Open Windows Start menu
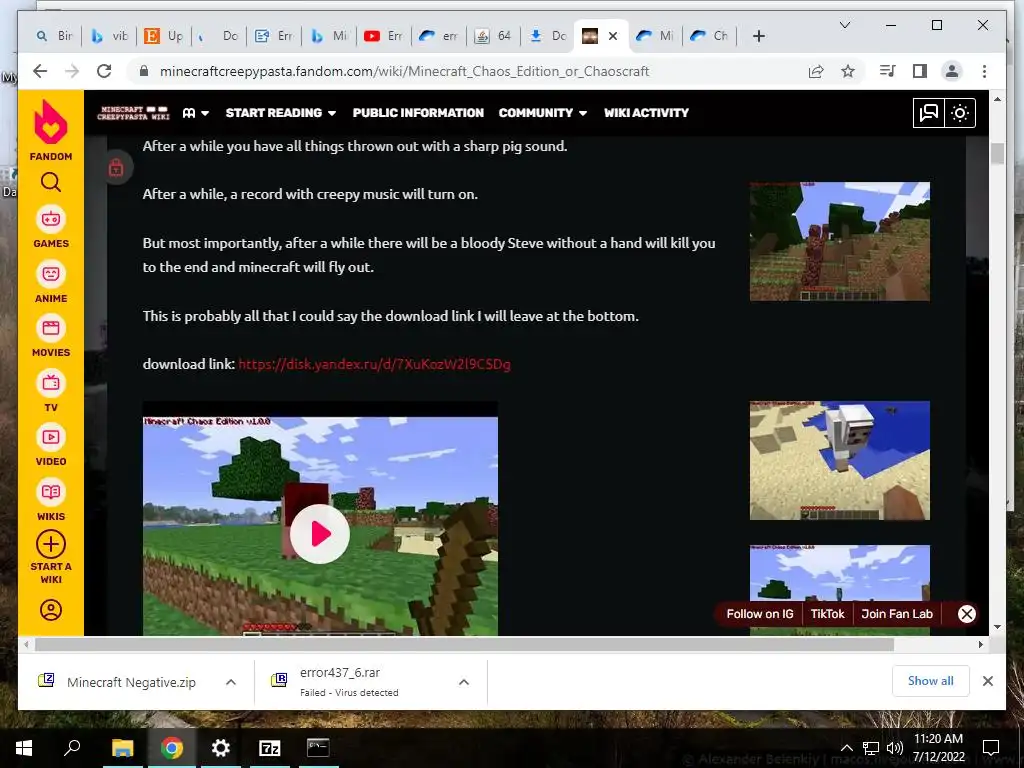This screenshot has height=768, width=1024. click(x=24, y=748)
